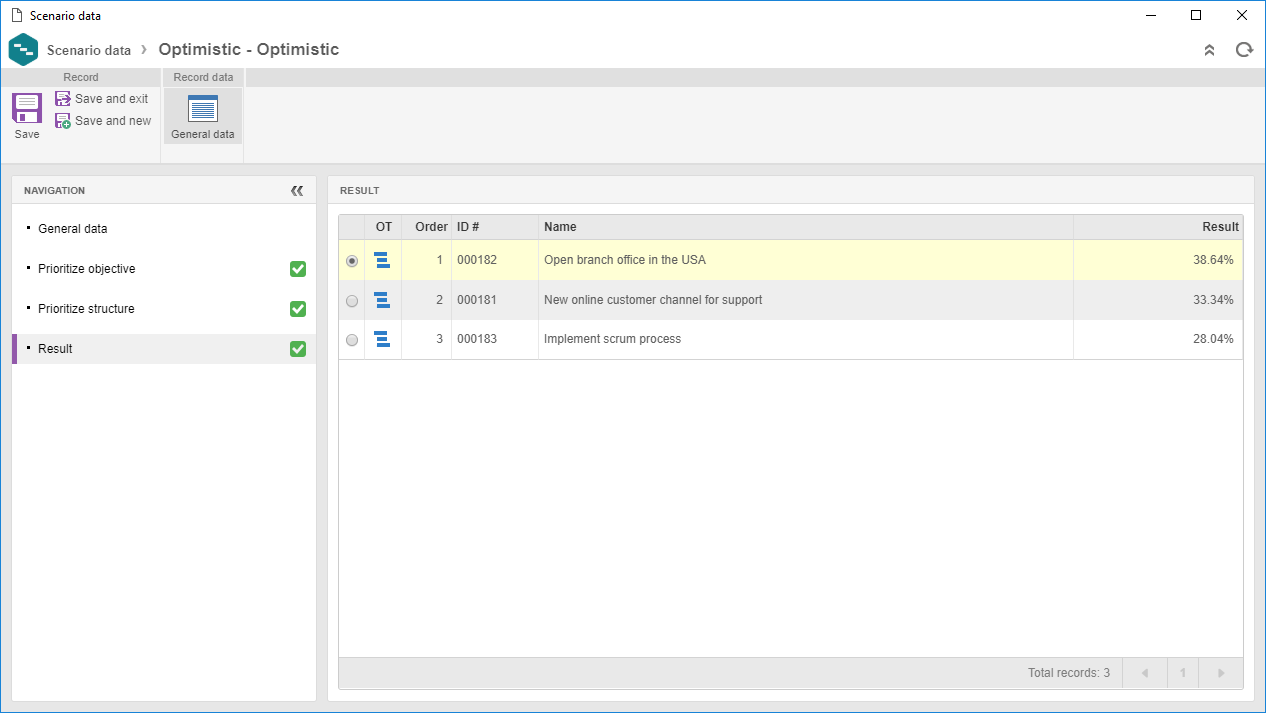Click the ID cell 000181
Screen dimensions: 1266x713
tap(477, 300)
